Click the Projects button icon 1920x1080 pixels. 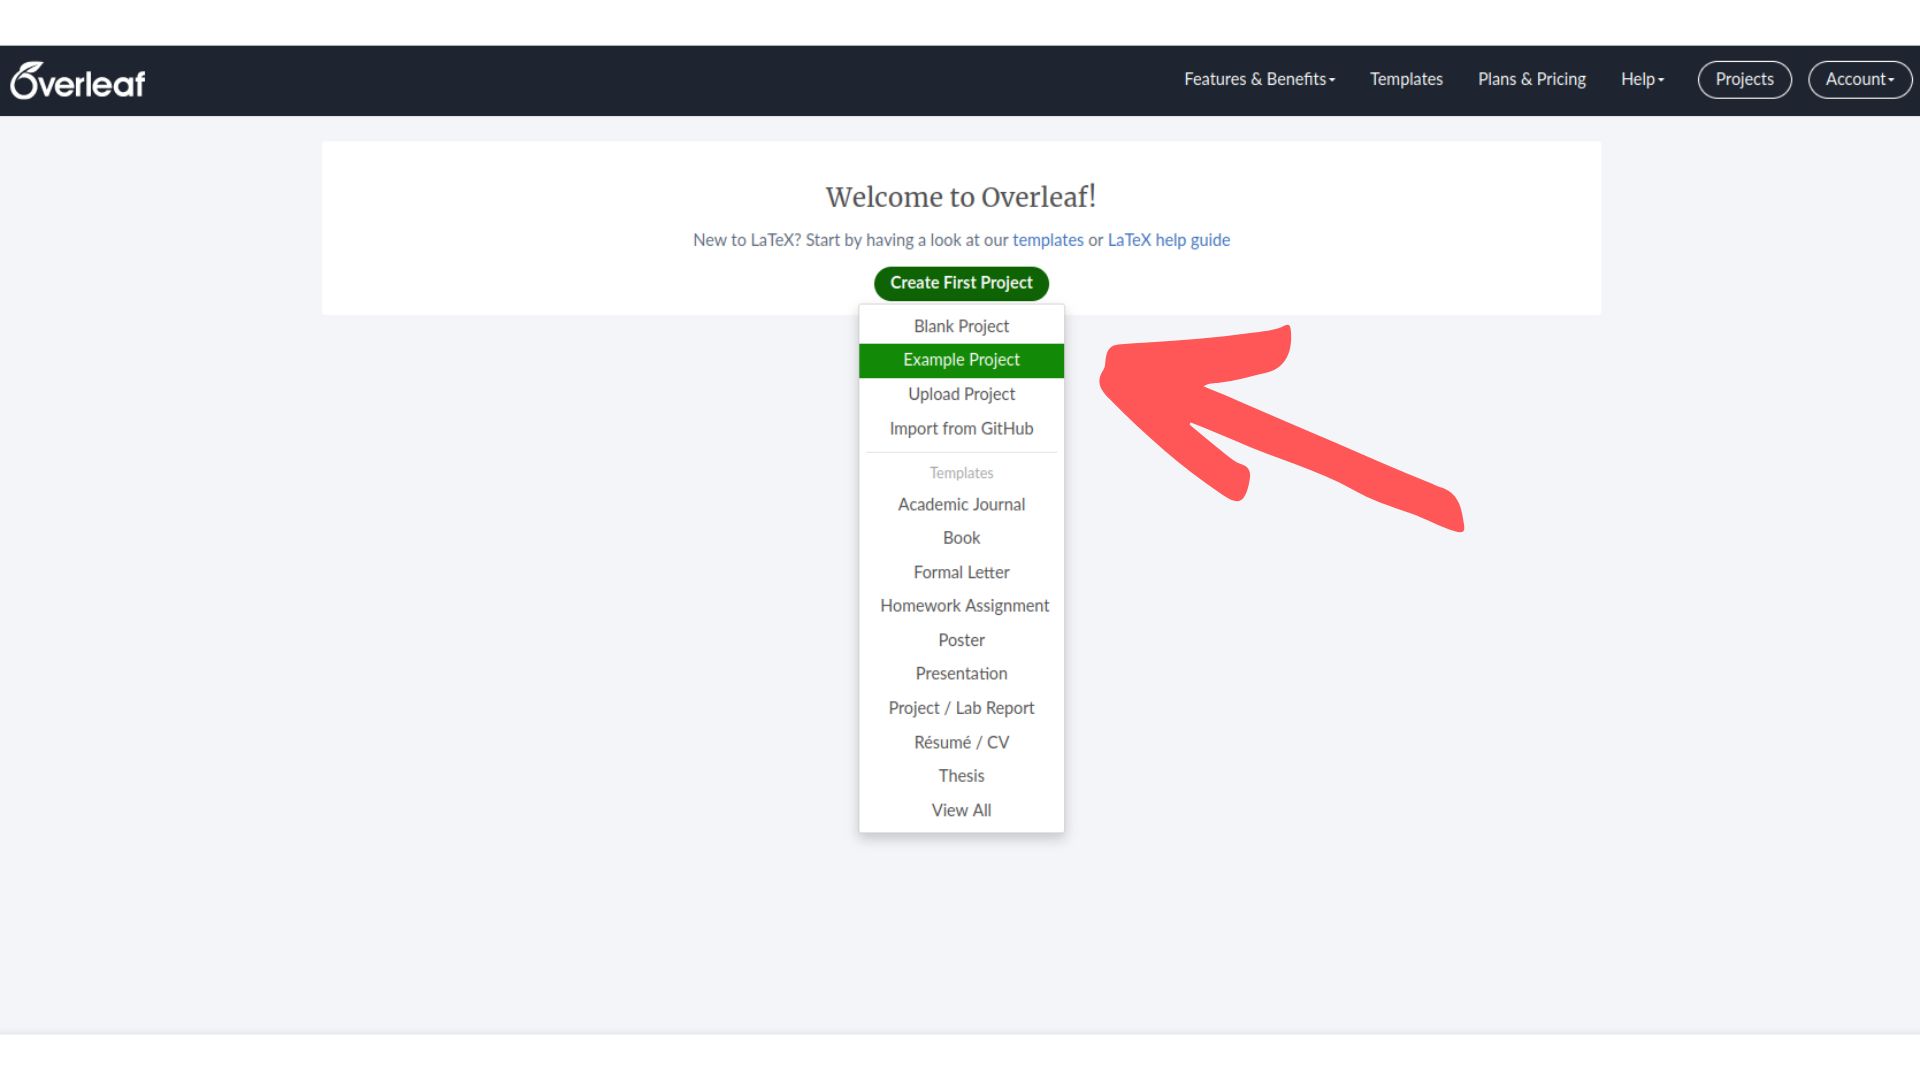[x=1745, y=79]
